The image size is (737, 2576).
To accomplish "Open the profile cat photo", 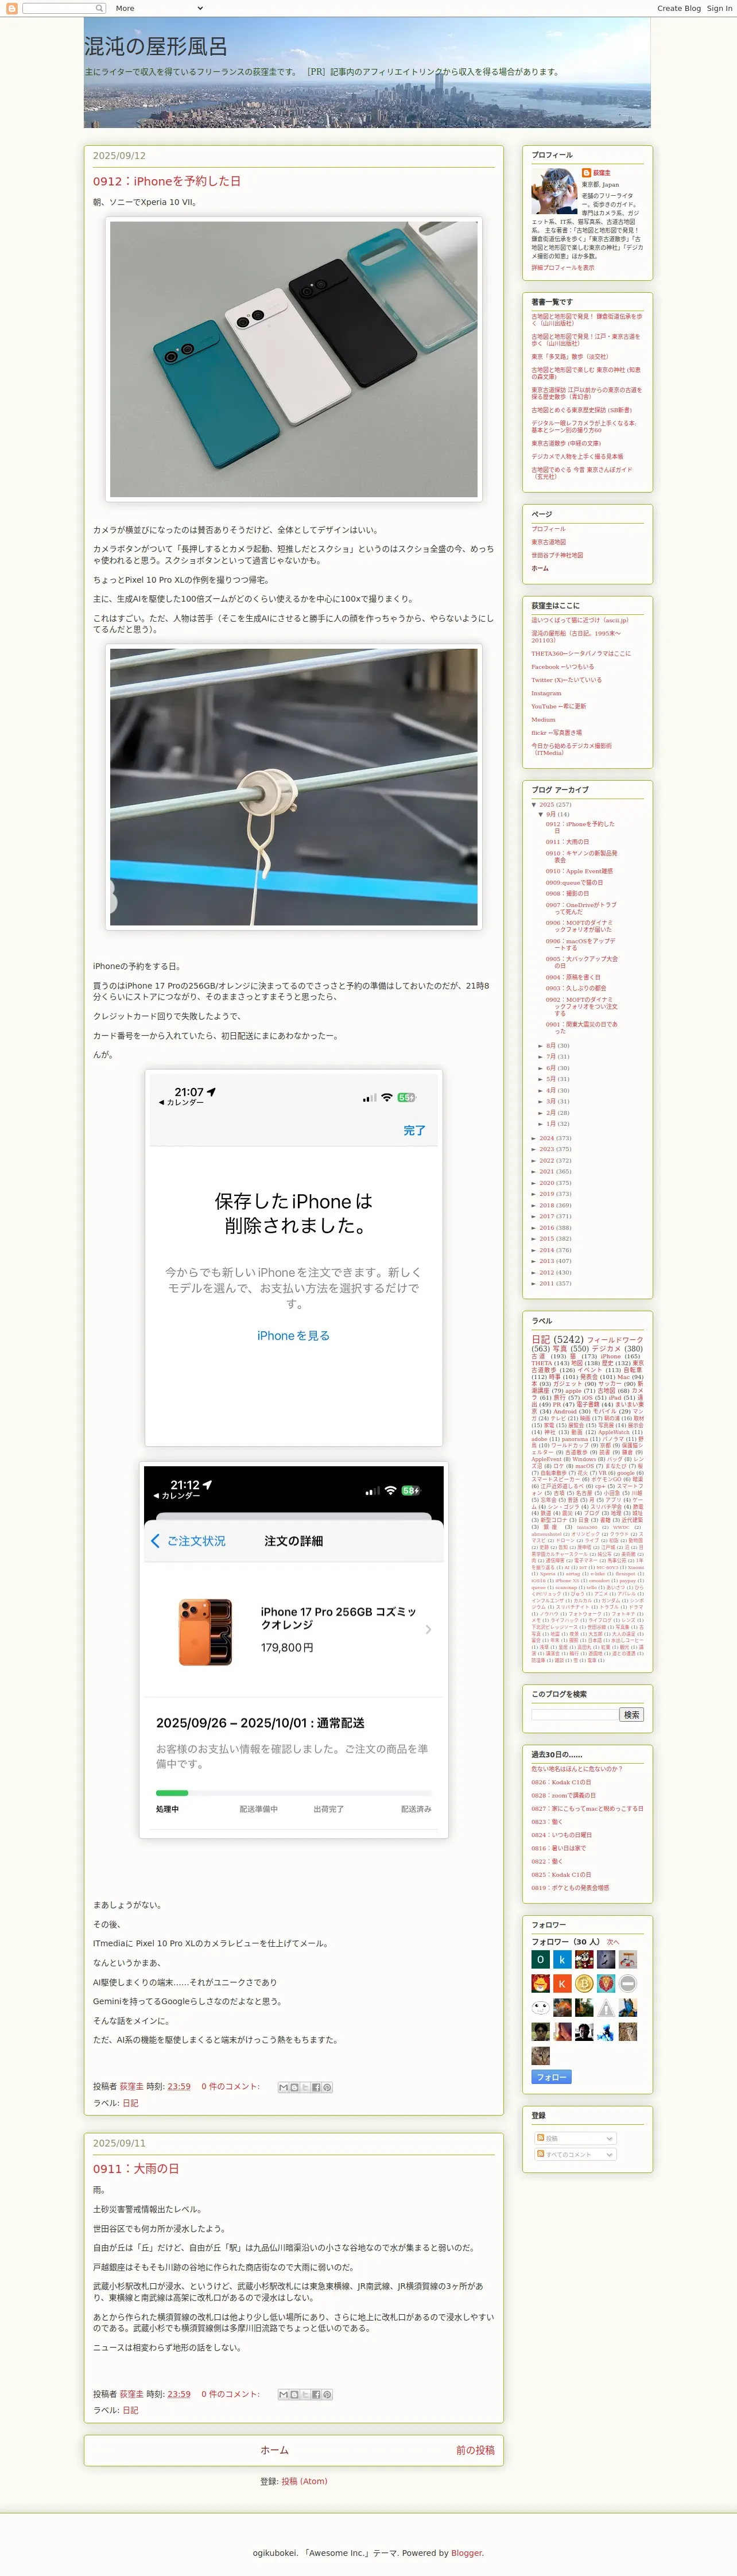I will [554, 192].
